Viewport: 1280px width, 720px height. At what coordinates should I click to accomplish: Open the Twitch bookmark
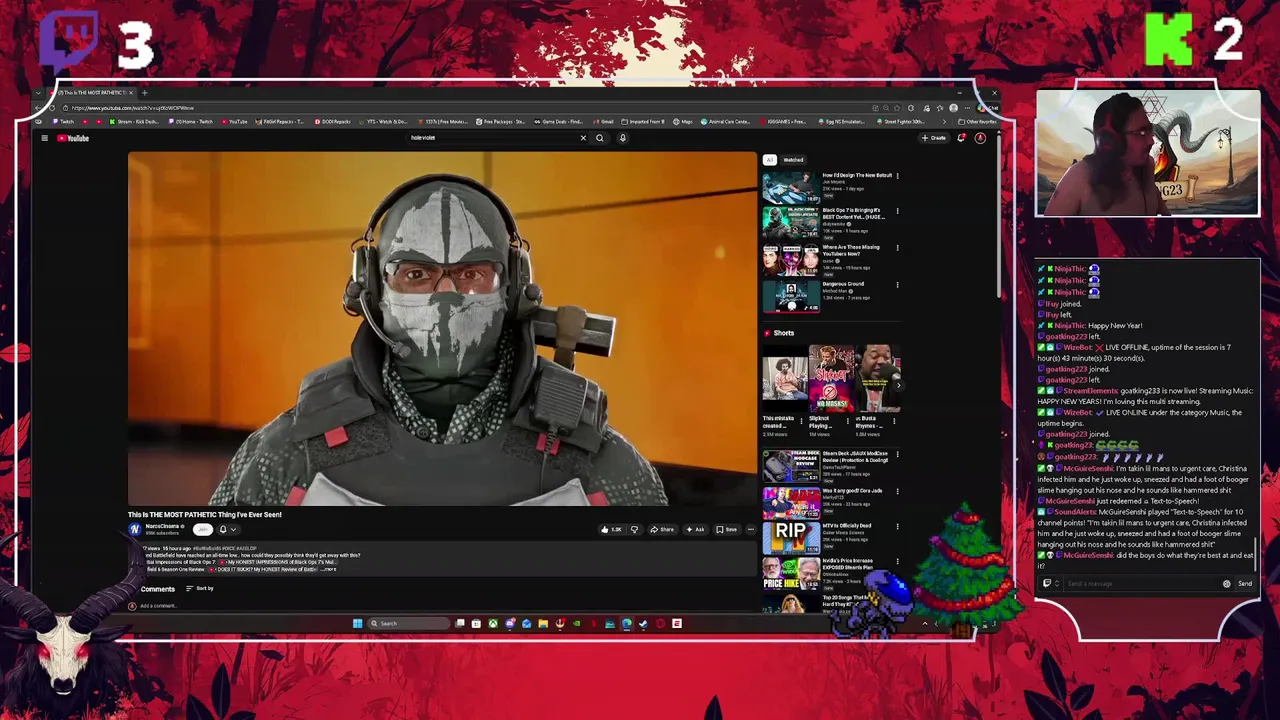tap(65, 122)
